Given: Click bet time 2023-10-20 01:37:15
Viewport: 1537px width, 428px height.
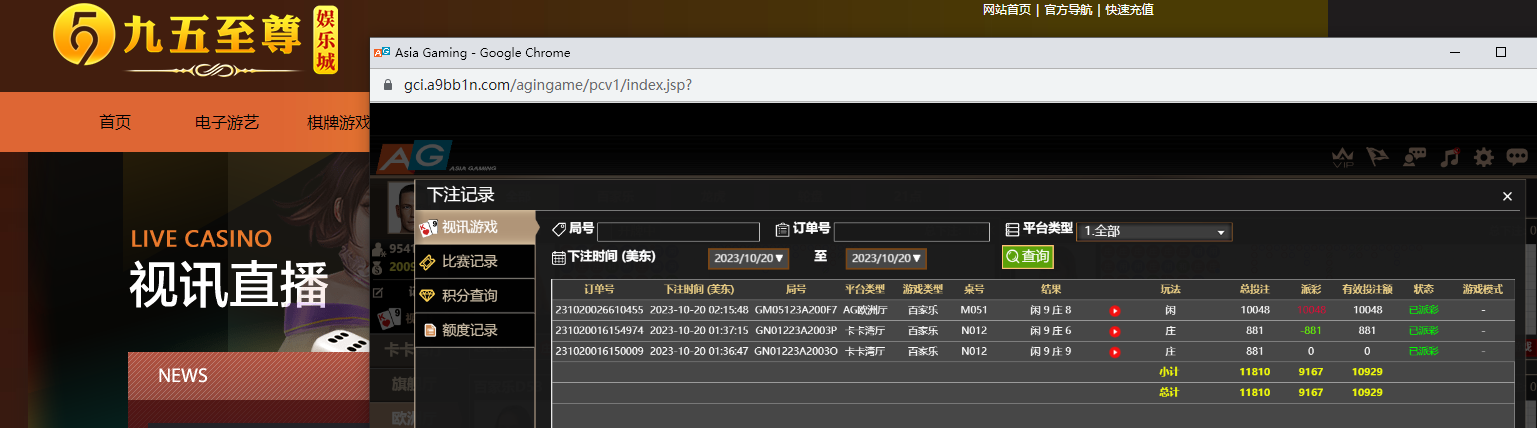Looking at the screenshot, I should coord(699,331).
